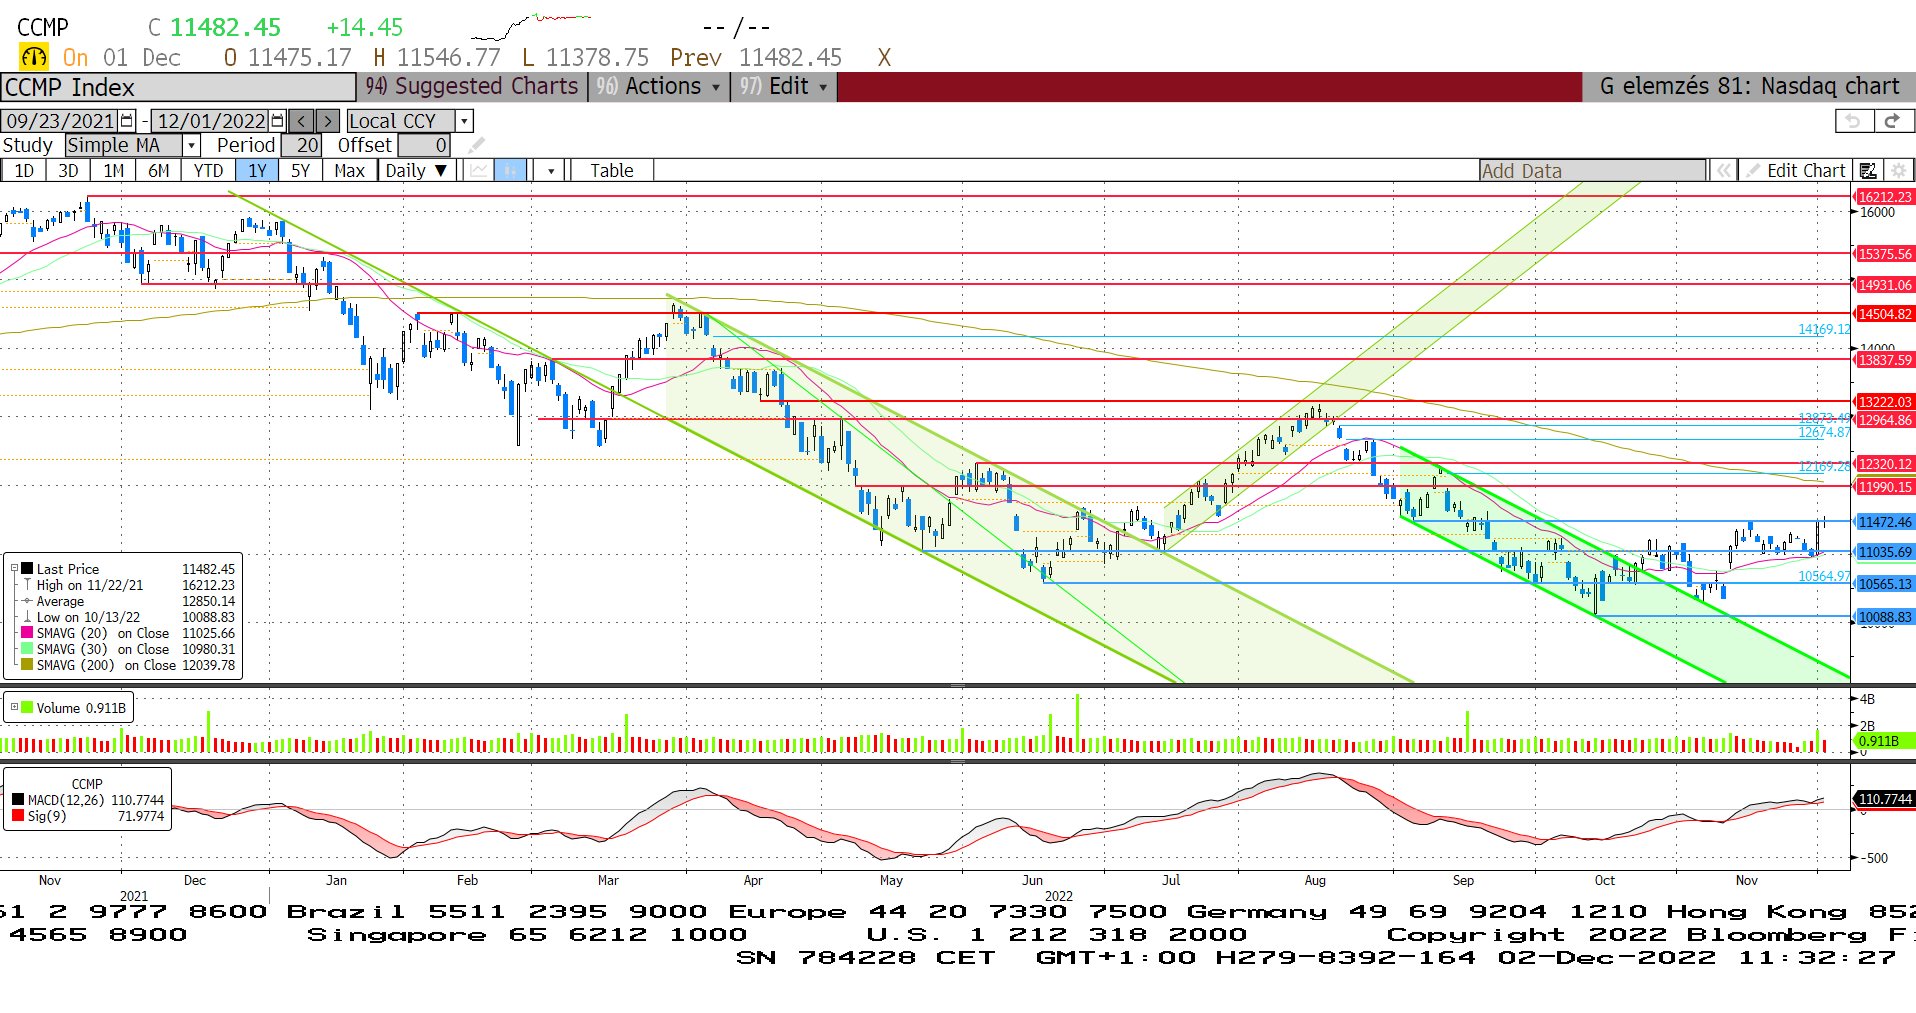Undo the last chart change
Image resolution: width=1916 pixels, height=1013 pixels.
(x=1853, y=121)
